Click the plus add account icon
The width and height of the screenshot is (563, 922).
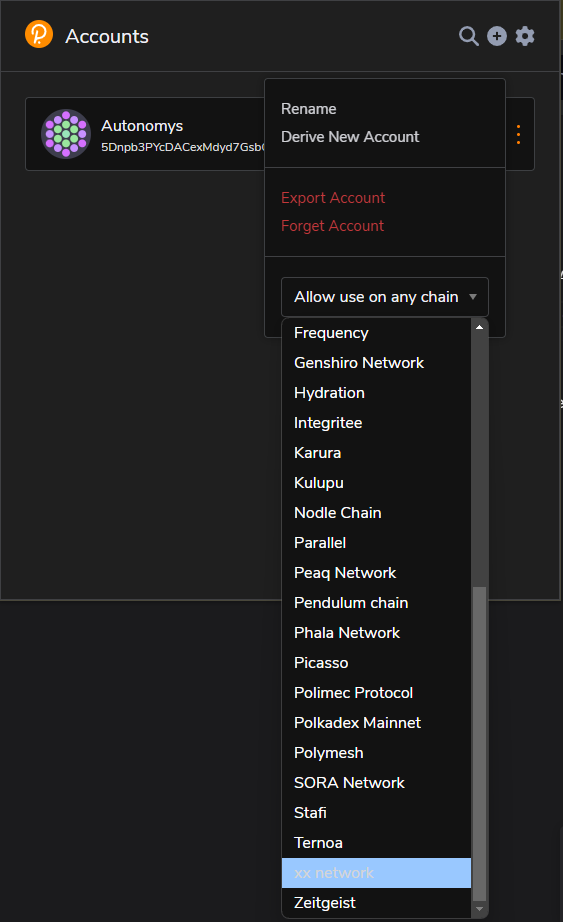(x=497, y=36)
